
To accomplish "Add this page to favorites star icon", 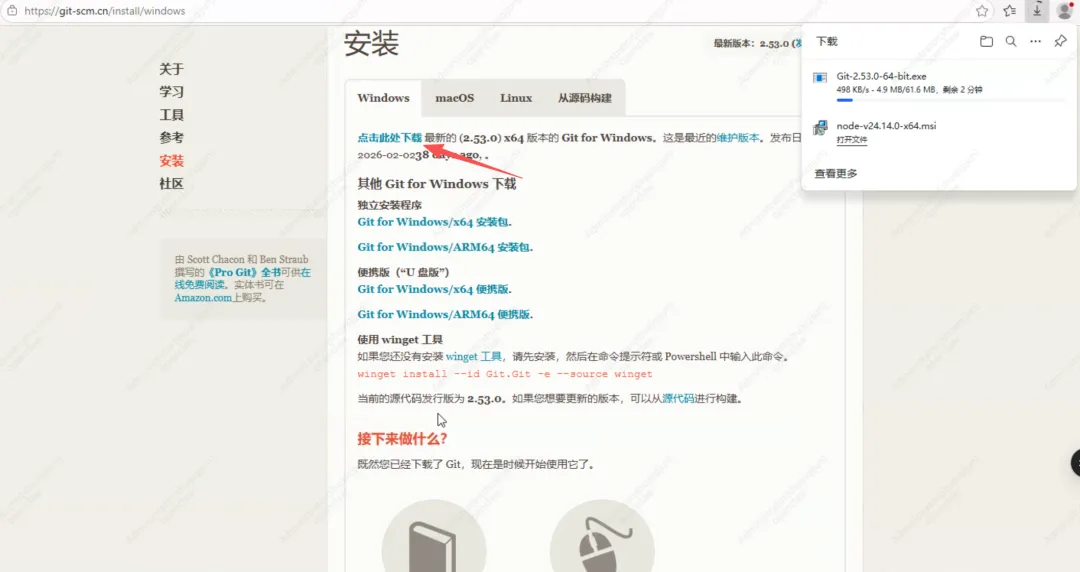I will (x=982, y=10).
